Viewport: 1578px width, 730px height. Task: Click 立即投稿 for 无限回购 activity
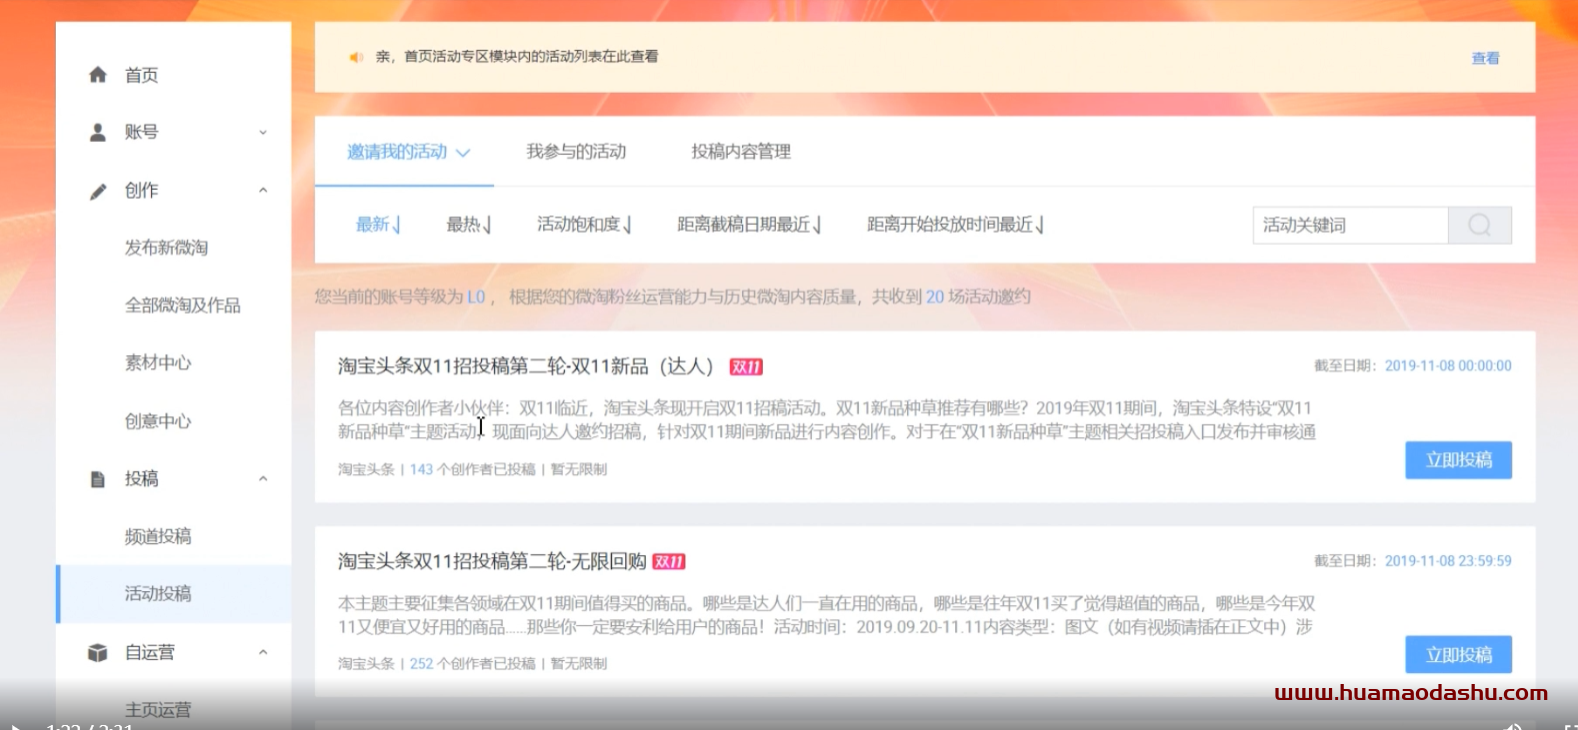coord(1458,655)
